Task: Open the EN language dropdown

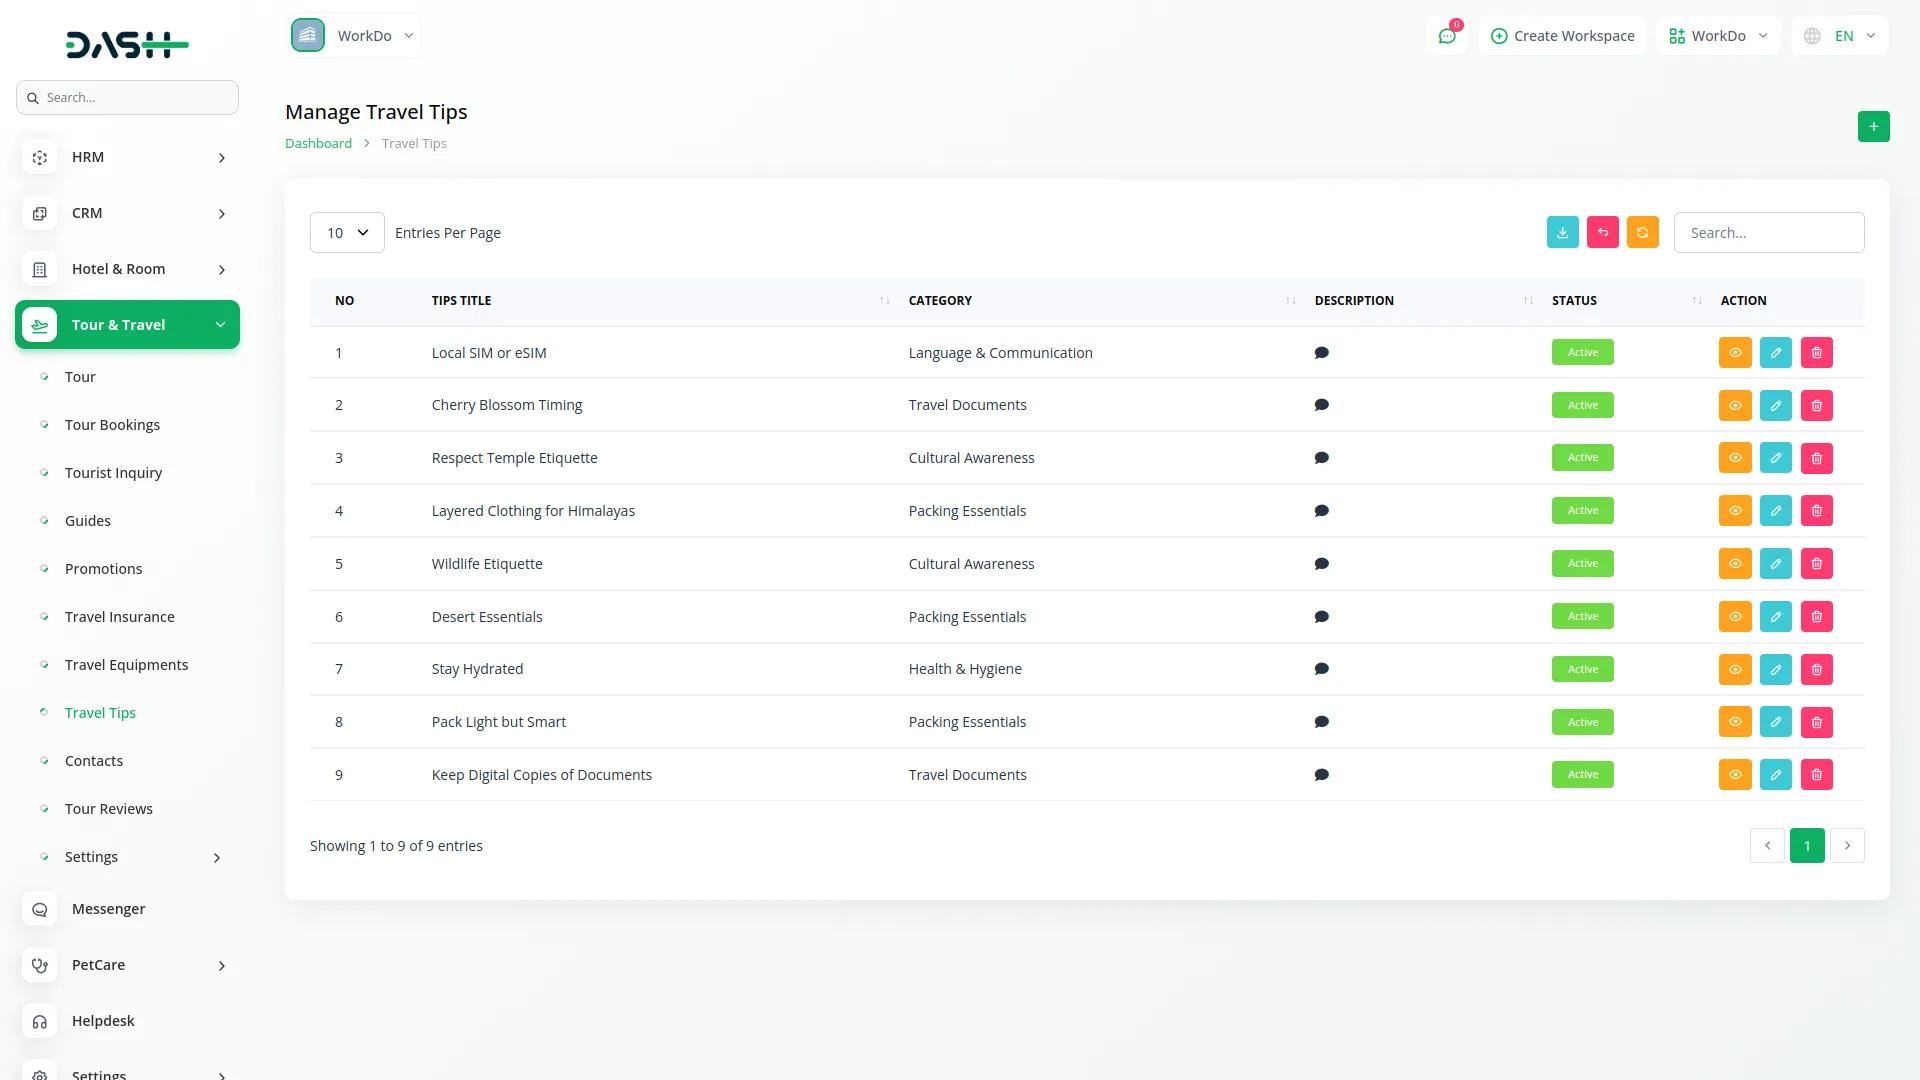Action: (x=1840, y=36)
